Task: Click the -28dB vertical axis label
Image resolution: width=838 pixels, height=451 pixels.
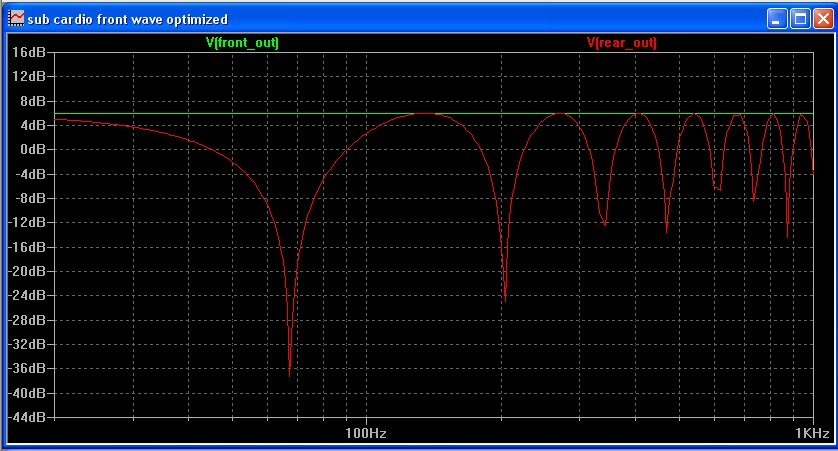Action: tap(27, 320)
